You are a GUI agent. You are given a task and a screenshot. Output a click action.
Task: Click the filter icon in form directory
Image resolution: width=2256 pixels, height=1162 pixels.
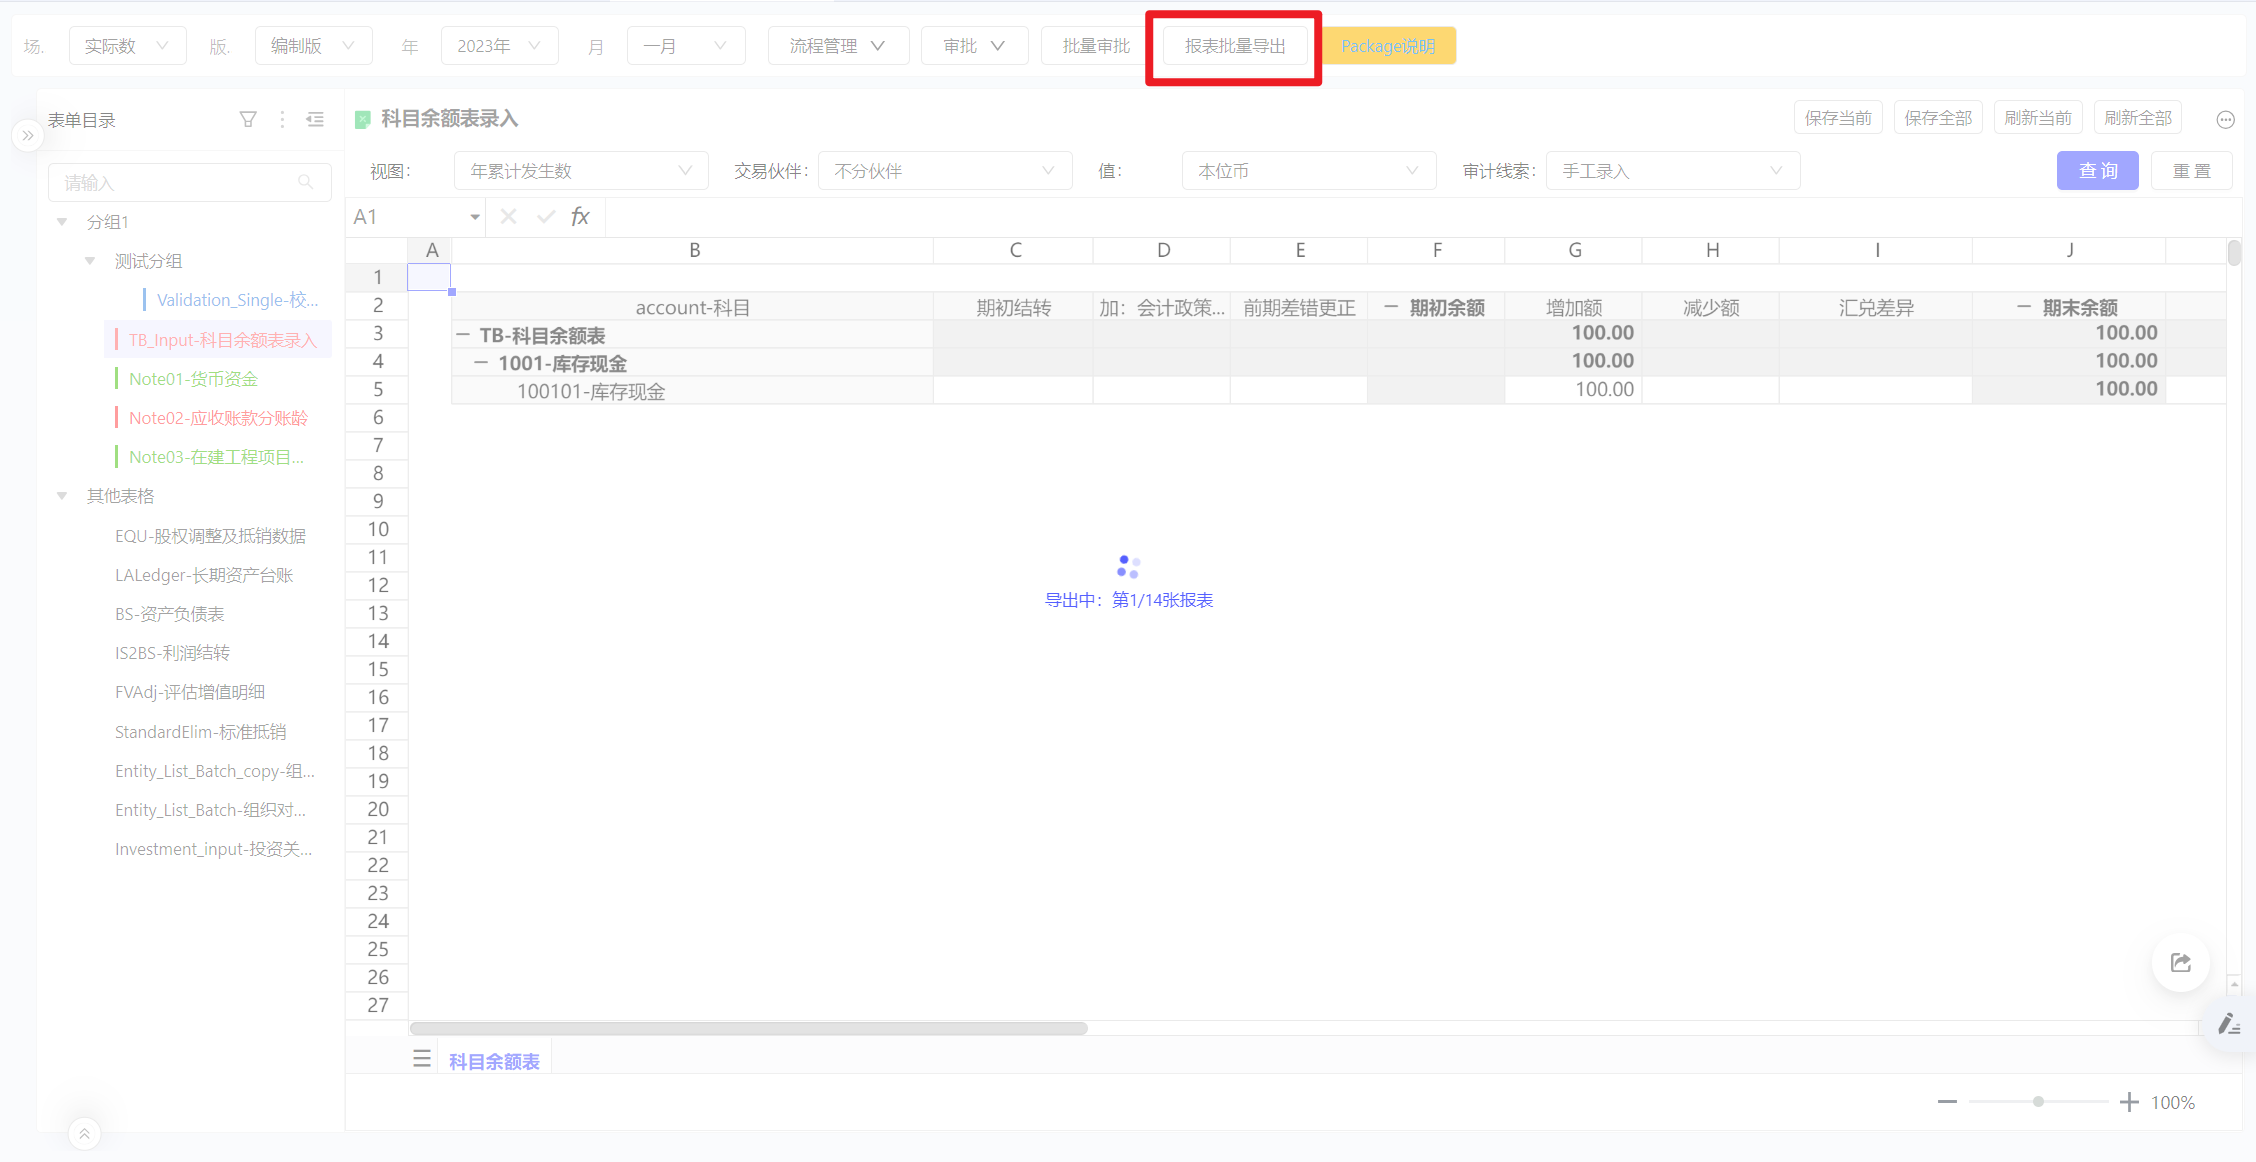pyautogui.click(x=248, y=120)
